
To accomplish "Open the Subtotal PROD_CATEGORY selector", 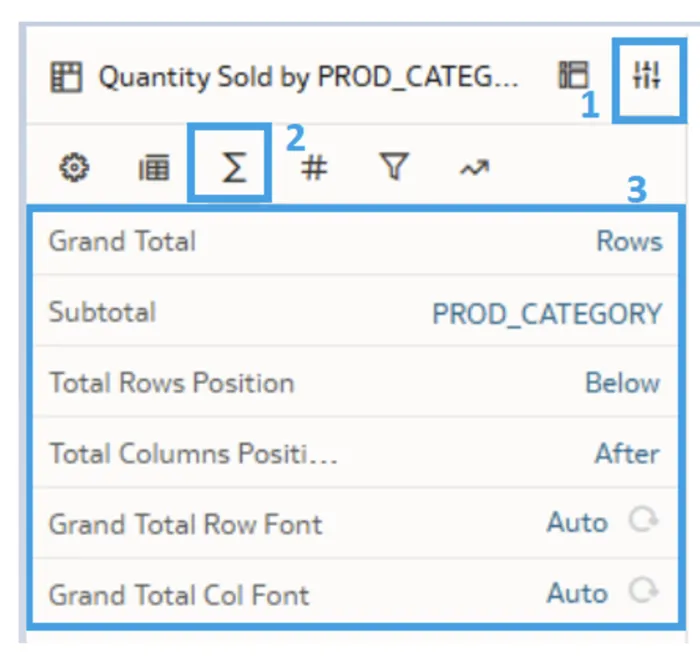I will pyautogui.click(x=546, y=313).
